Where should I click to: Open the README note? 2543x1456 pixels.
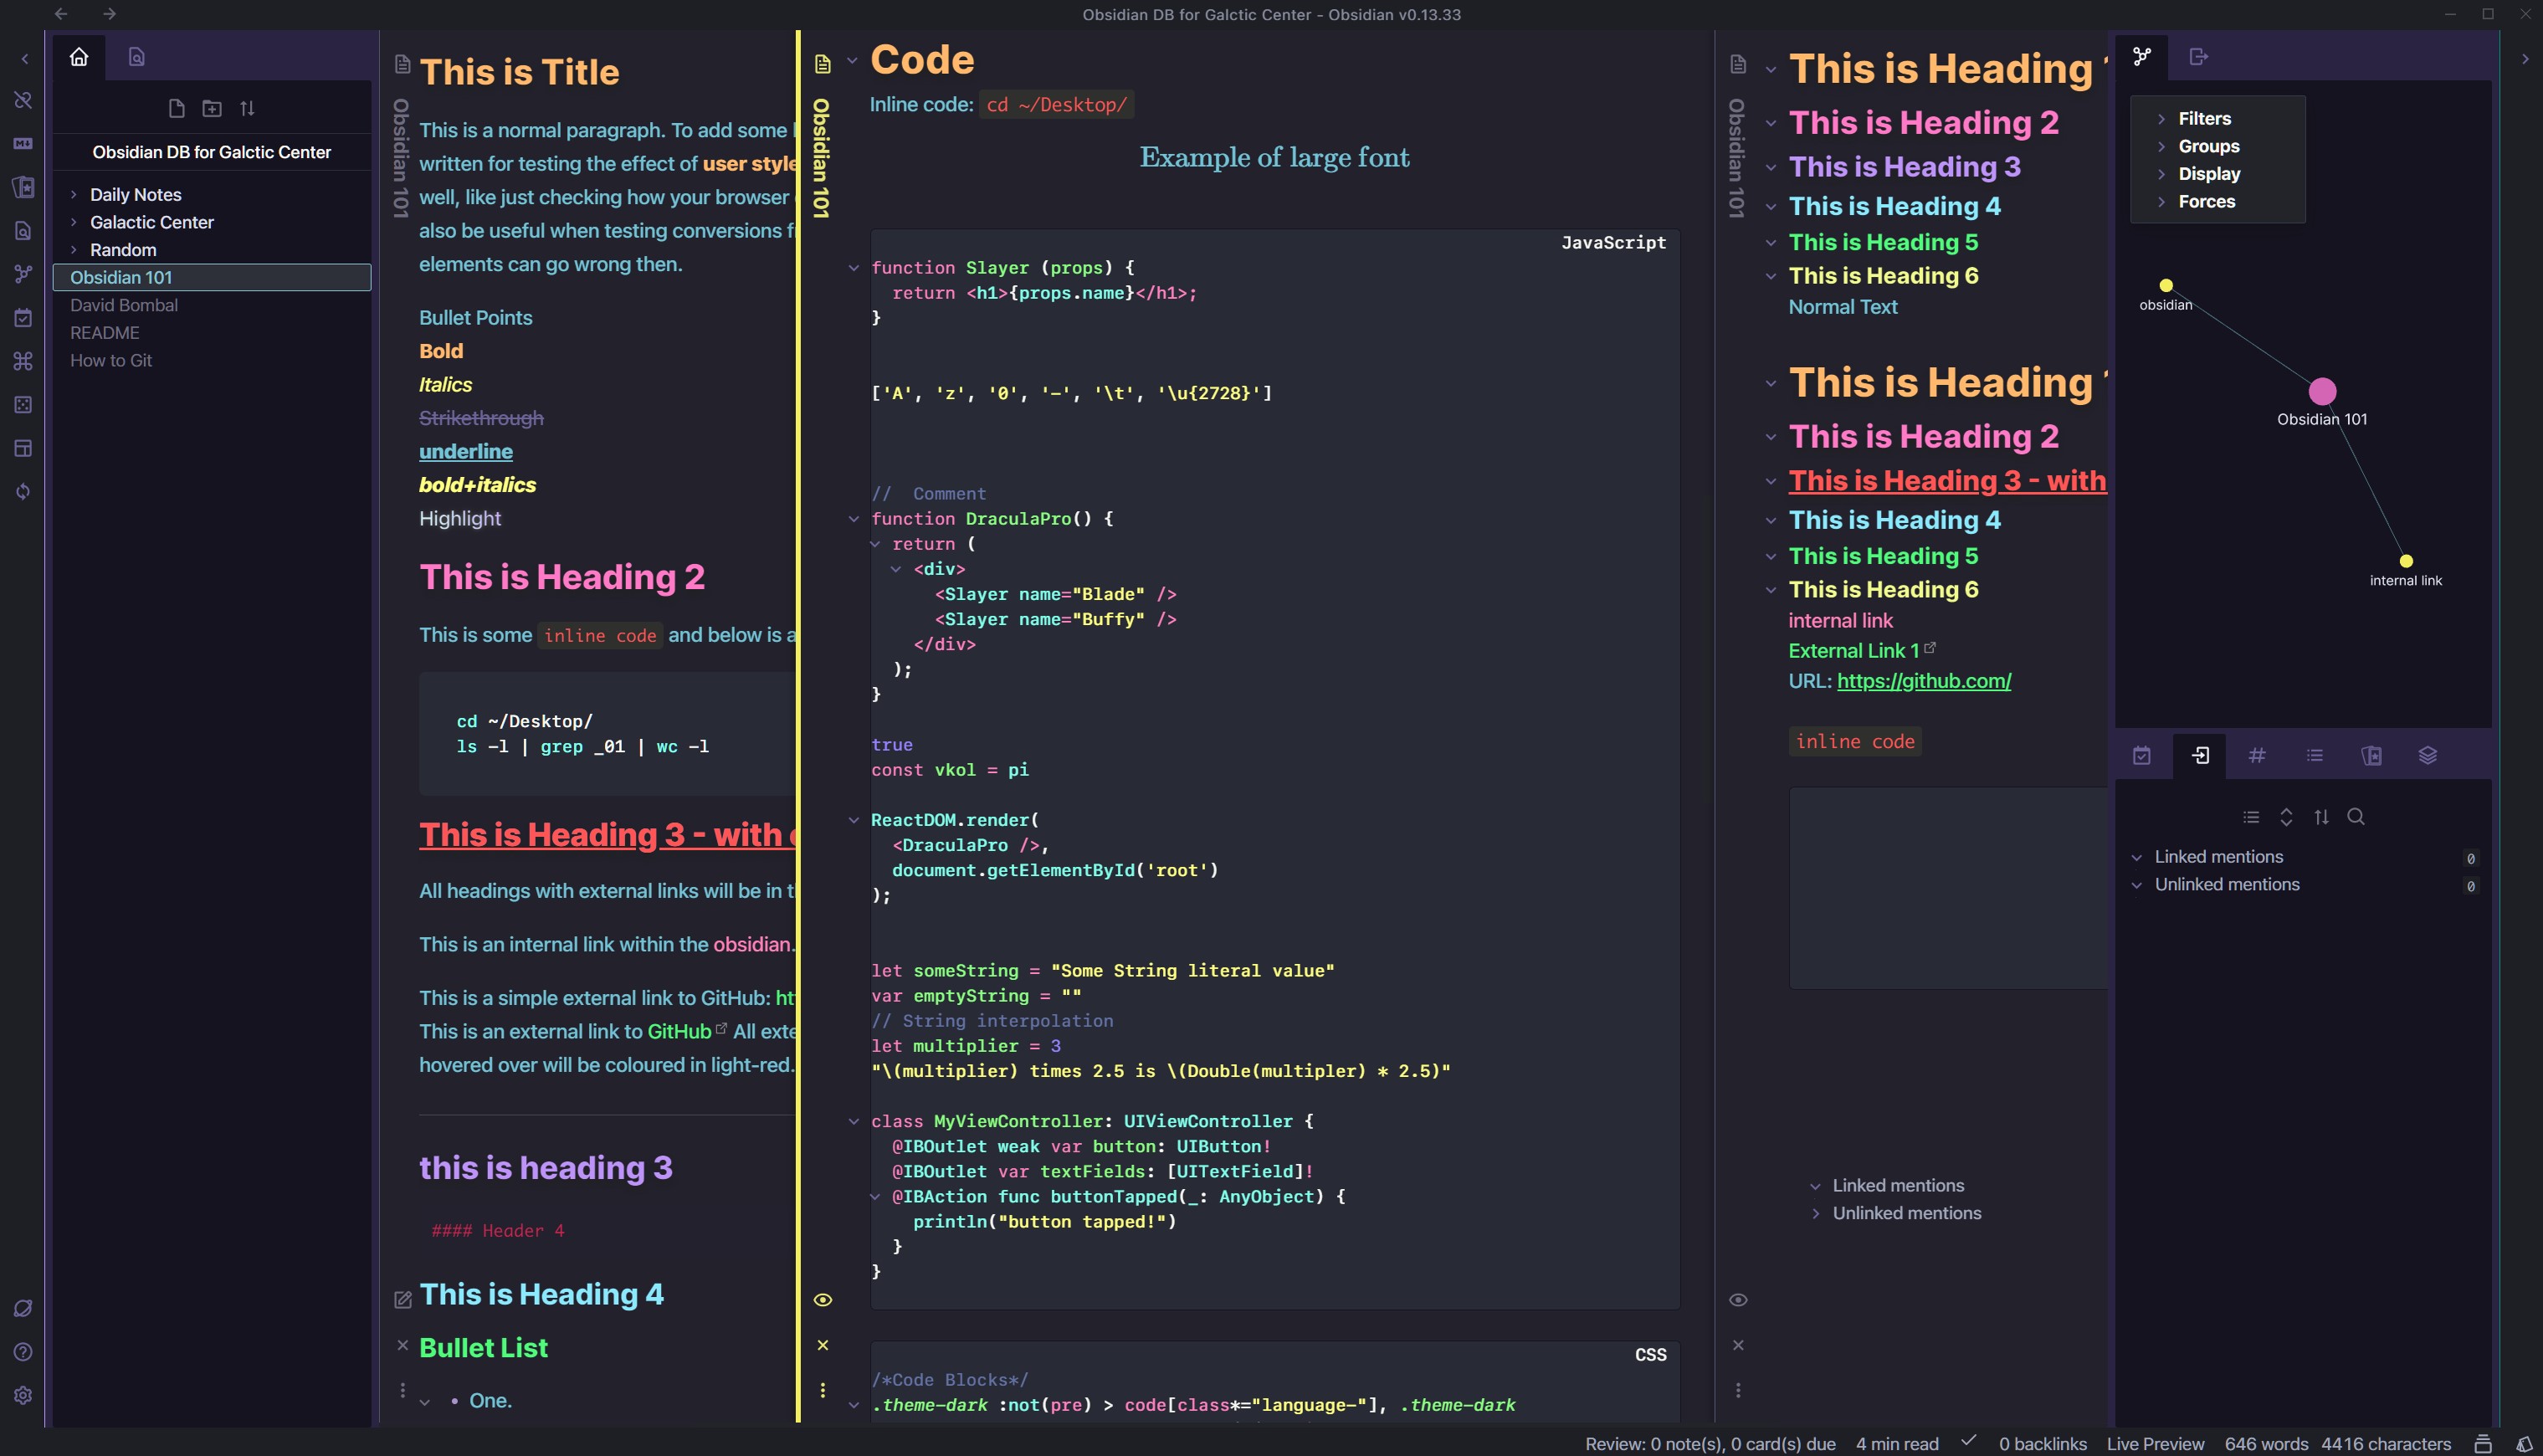pyautogui.click(x=105, y=333)
